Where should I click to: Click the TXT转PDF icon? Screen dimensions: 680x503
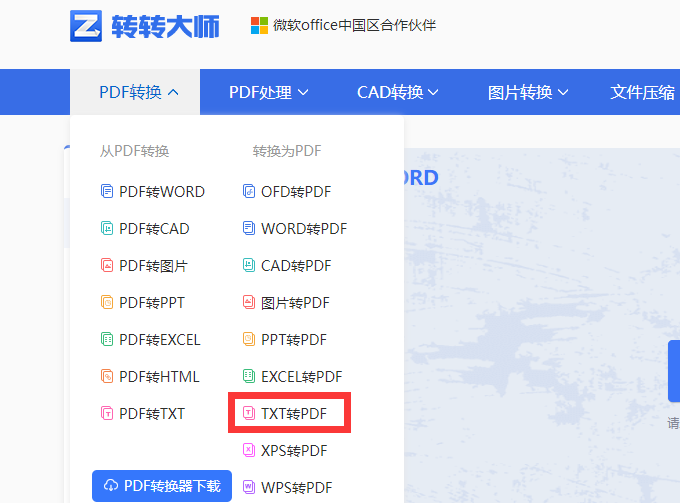(x=248, y=413)
